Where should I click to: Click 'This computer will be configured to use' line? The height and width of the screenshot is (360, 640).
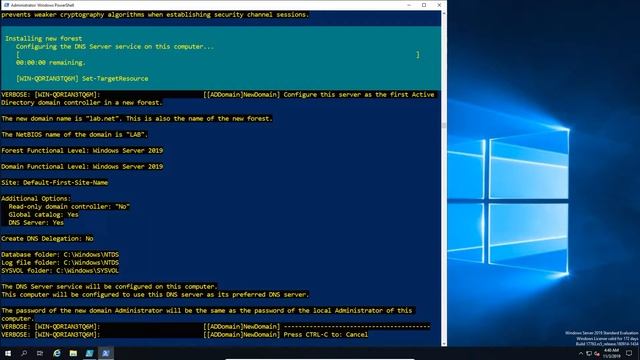pyautogui.click(x=155, y=294)
